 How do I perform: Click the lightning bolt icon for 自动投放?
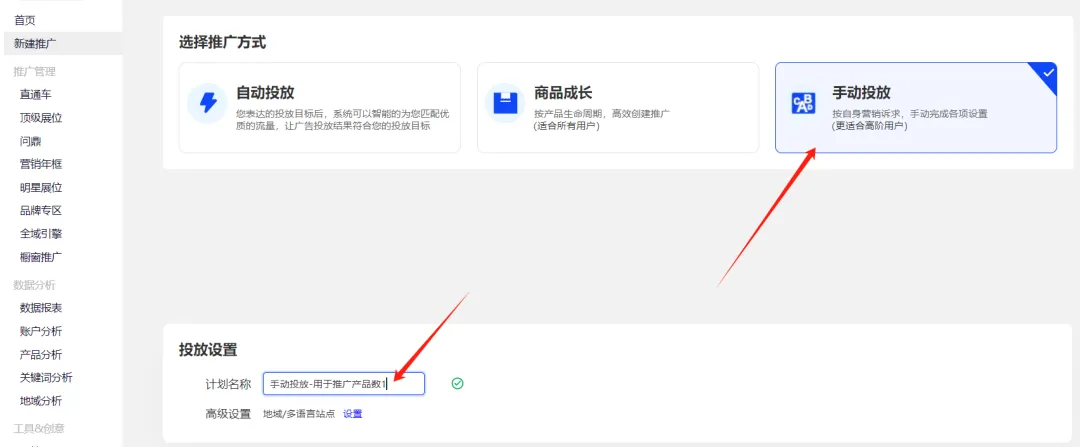(x=207, y=103)
